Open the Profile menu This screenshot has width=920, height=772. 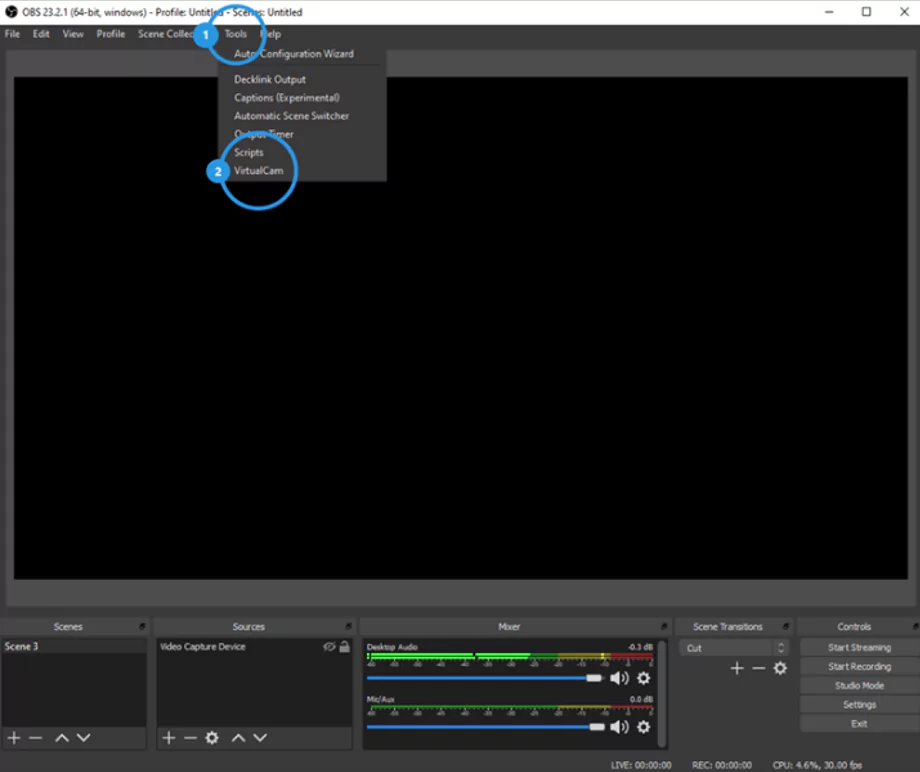110,34
